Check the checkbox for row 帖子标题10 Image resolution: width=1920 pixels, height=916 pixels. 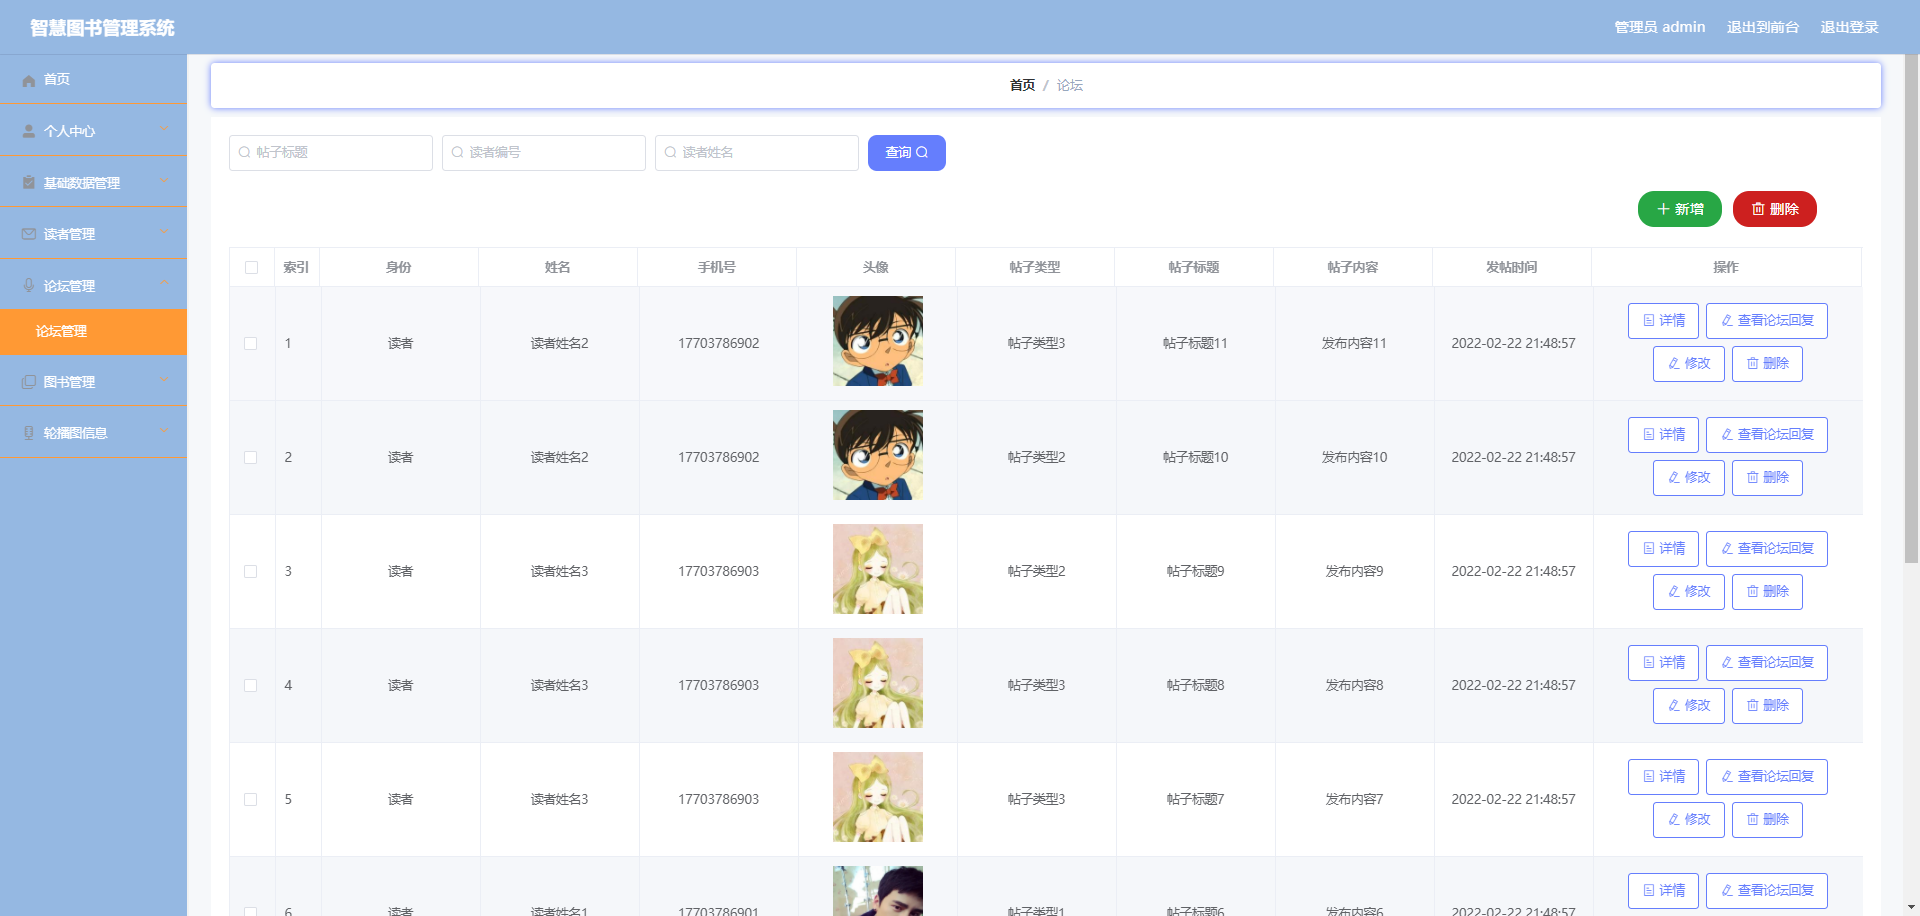(251, 458)
